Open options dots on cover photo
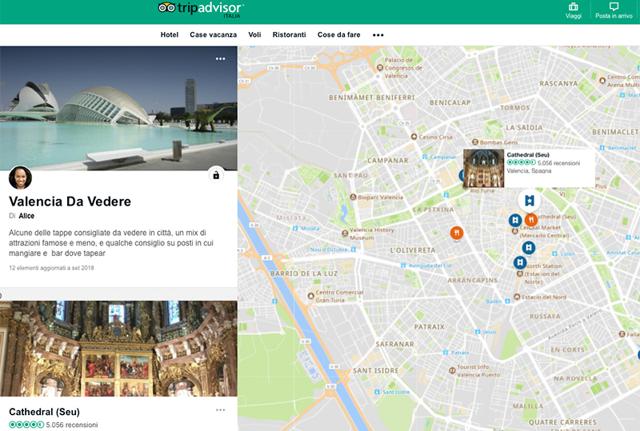The image size is (640, 431). [220, 59]
